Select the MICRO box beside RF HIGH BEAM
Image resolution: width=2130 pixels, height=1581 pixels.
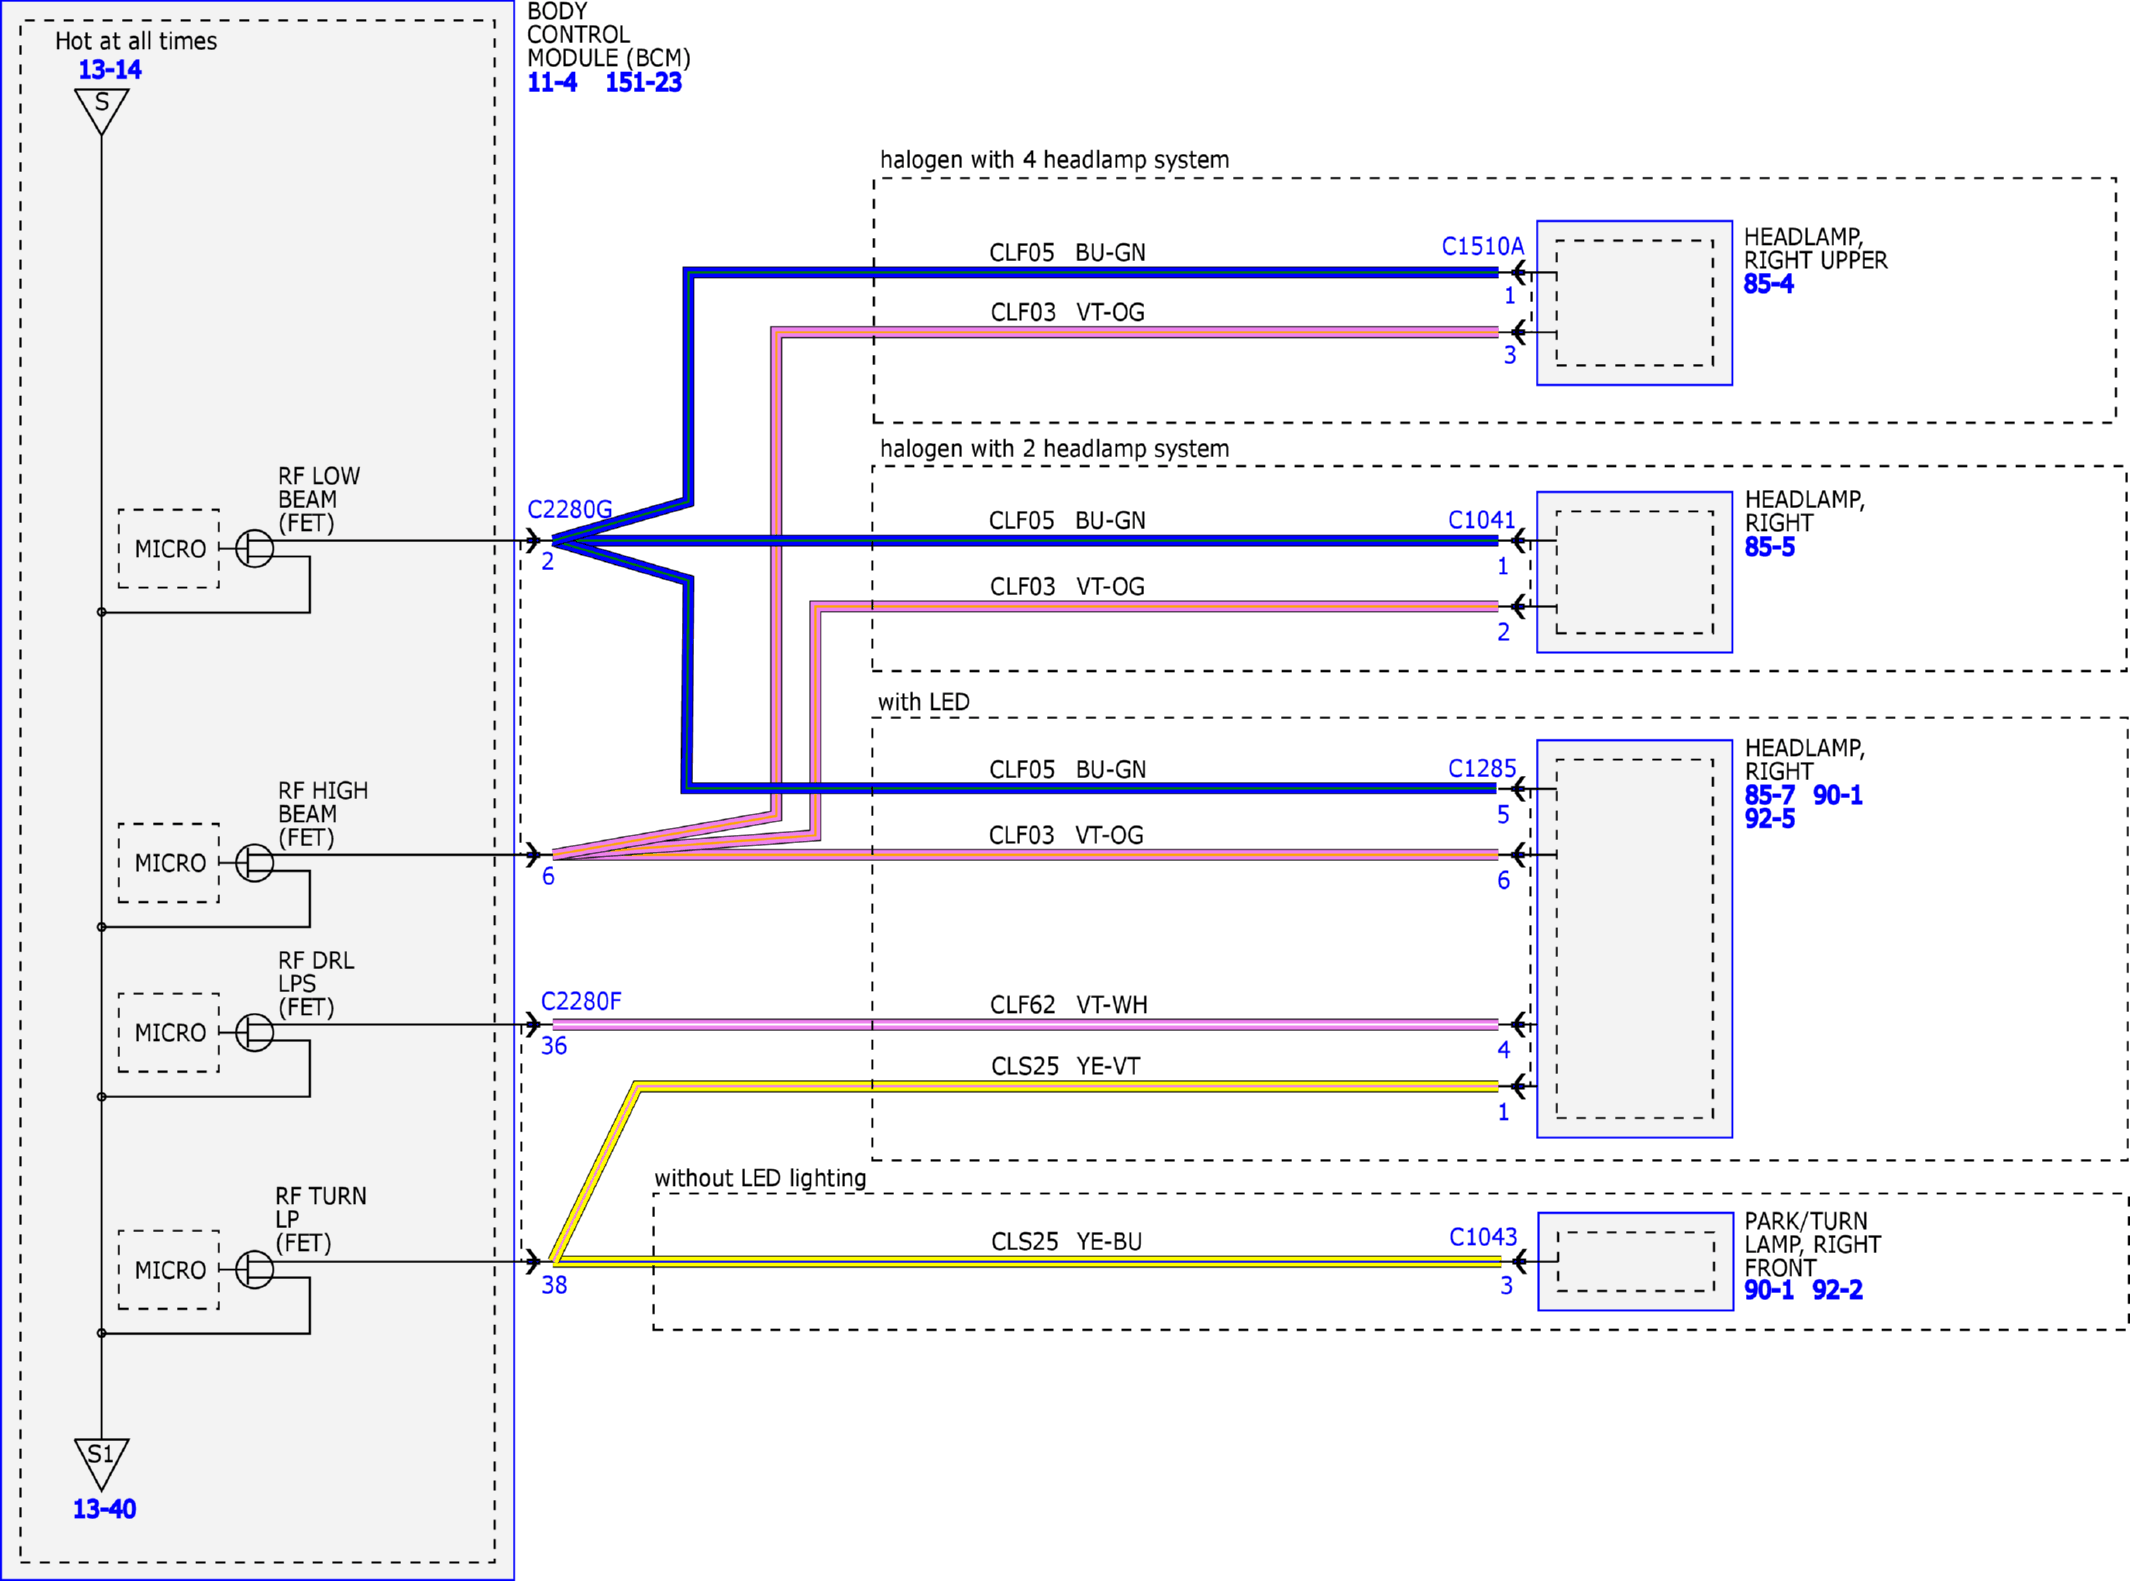click(169, 862)
